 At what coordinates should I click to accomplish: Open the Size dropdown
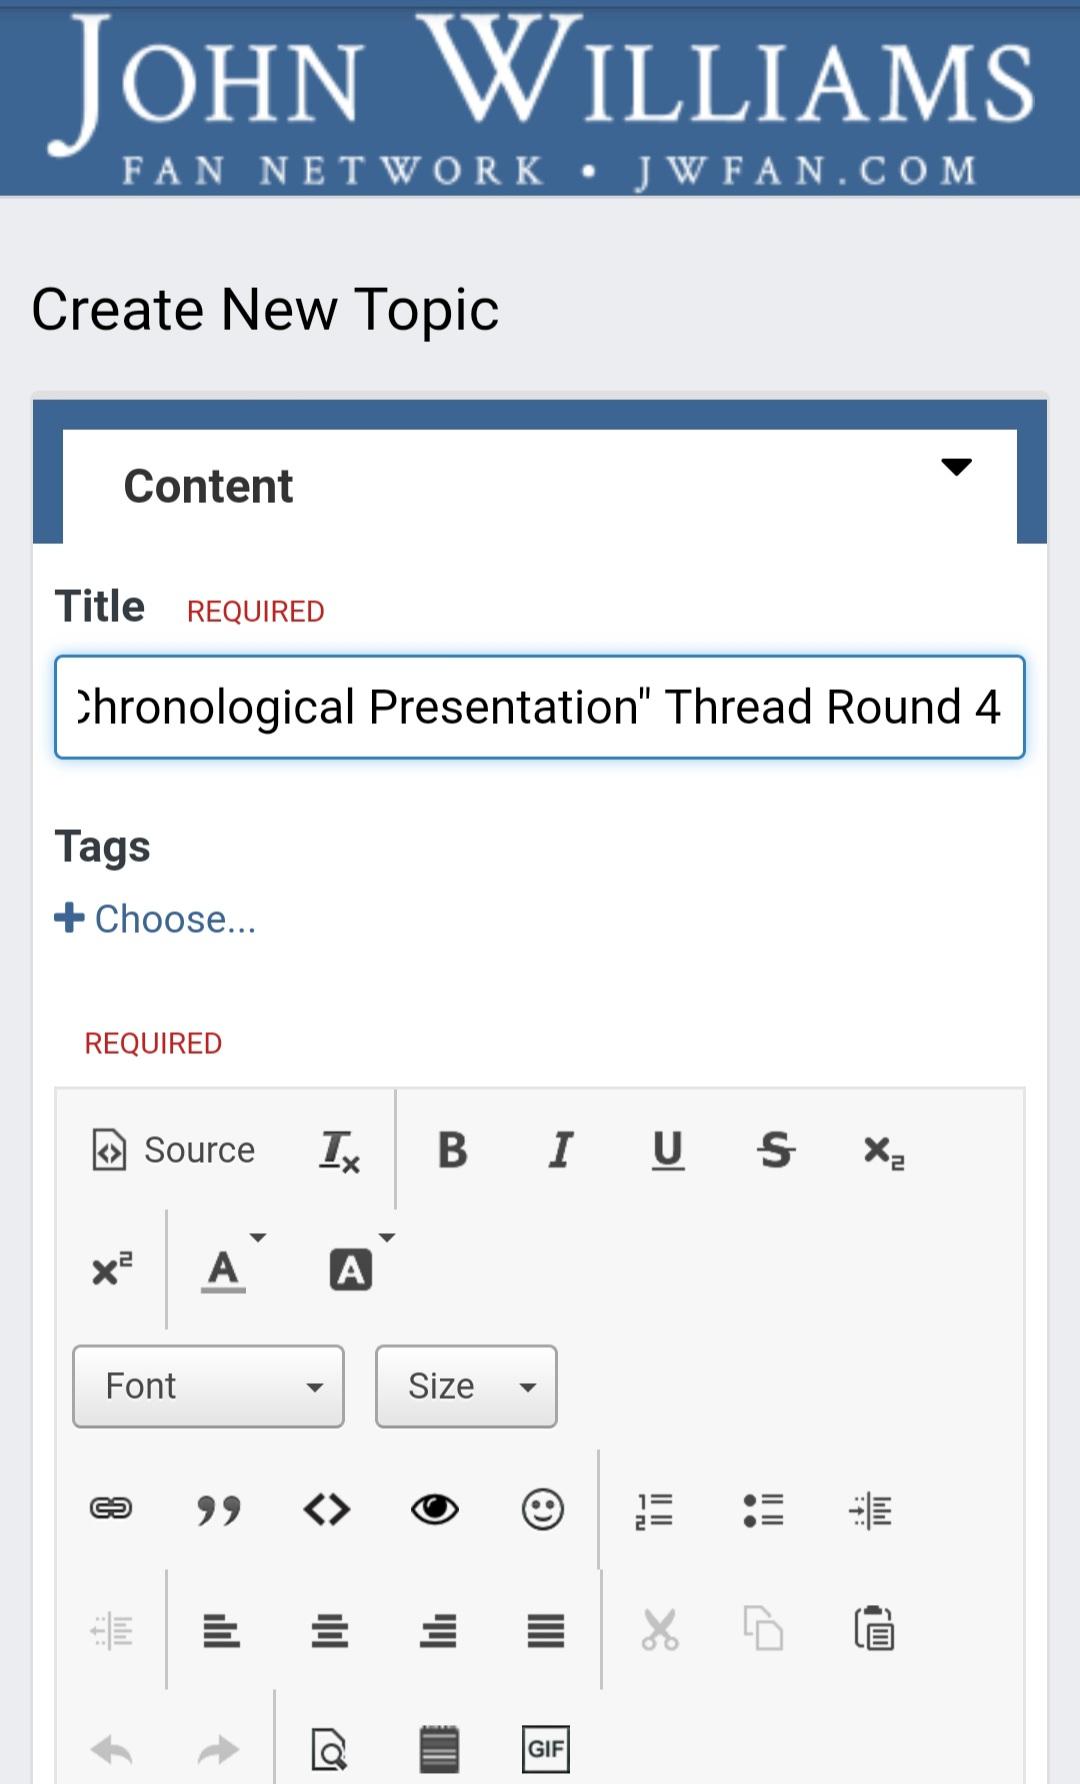(466, 1386)
